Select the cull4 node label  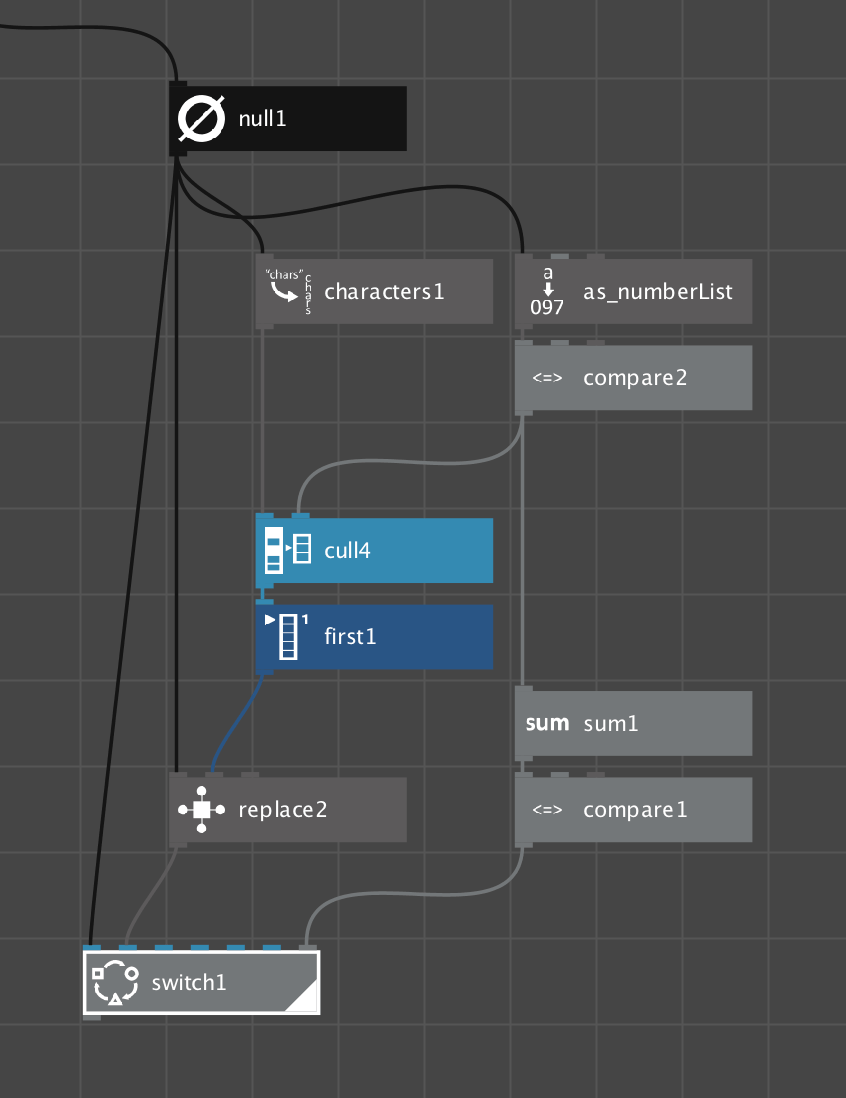coord(347,550)
